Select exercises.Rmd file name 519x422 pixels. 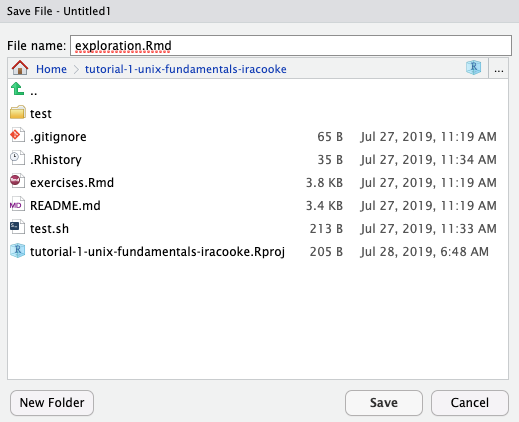pyautogui.click(x=72, y=183)
